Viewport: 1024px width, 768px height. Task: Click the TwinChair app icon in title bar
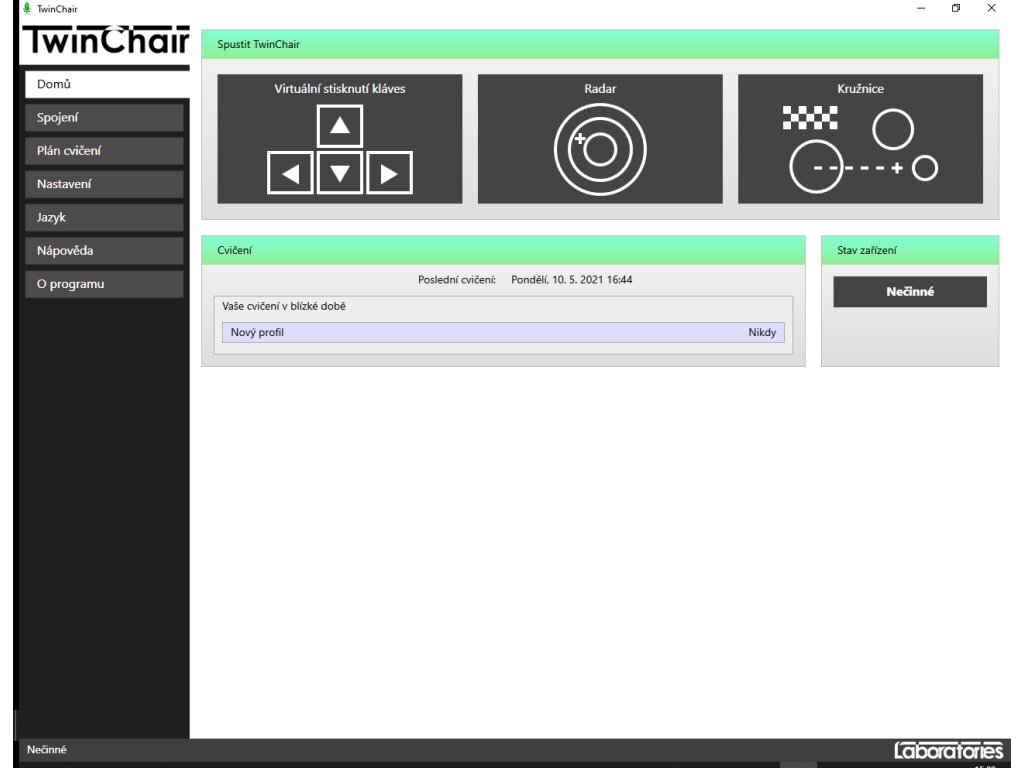(x=27, y=8)
